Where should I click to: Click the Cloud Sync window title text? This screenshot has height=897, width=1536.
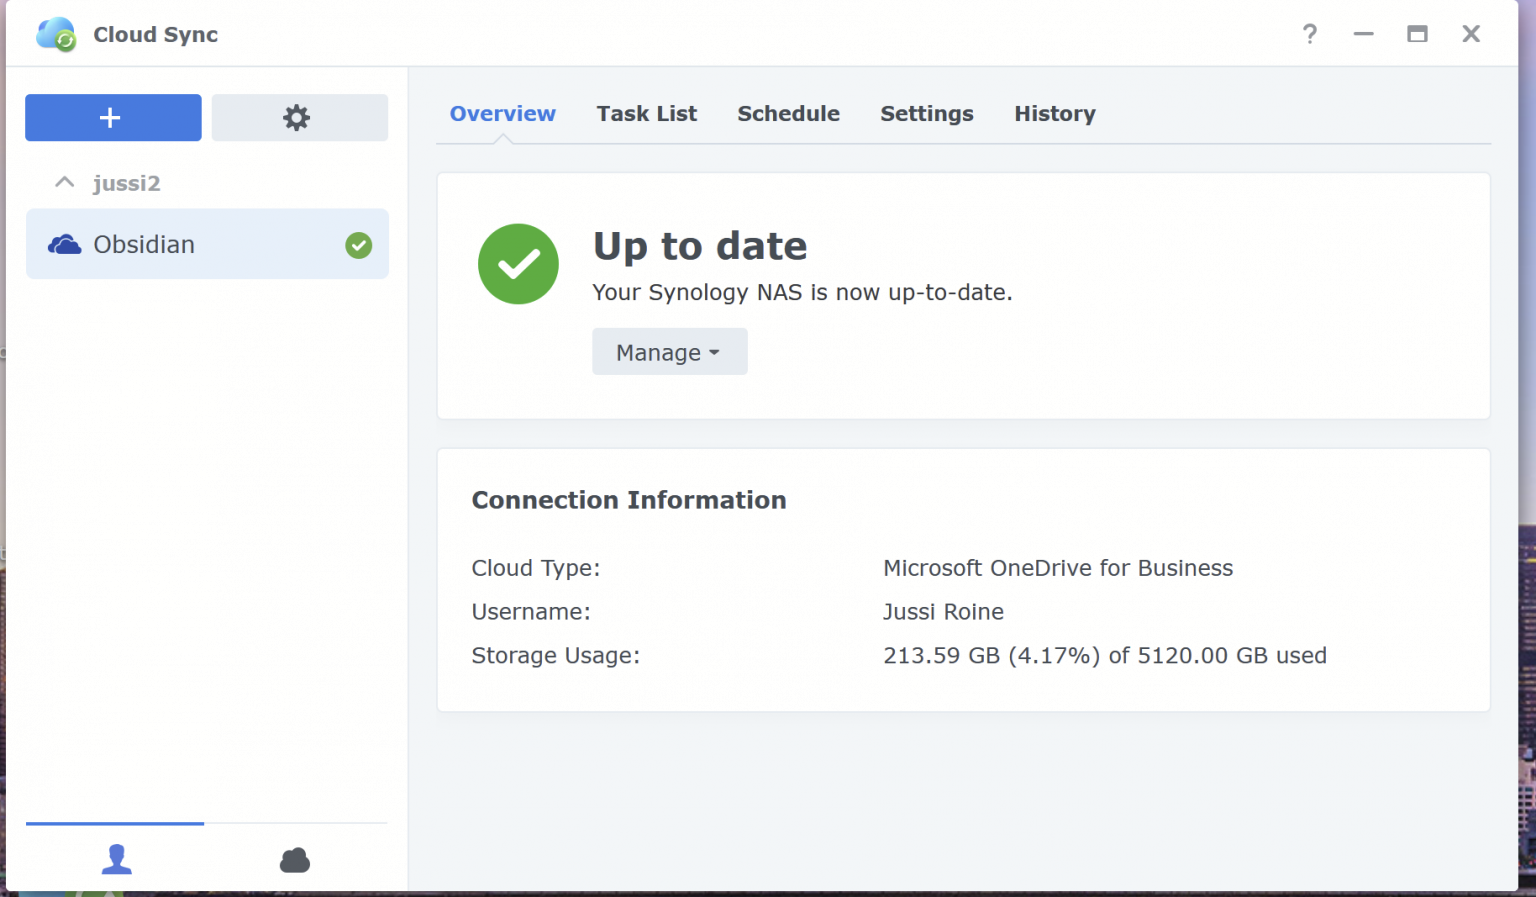click(156, 35)
